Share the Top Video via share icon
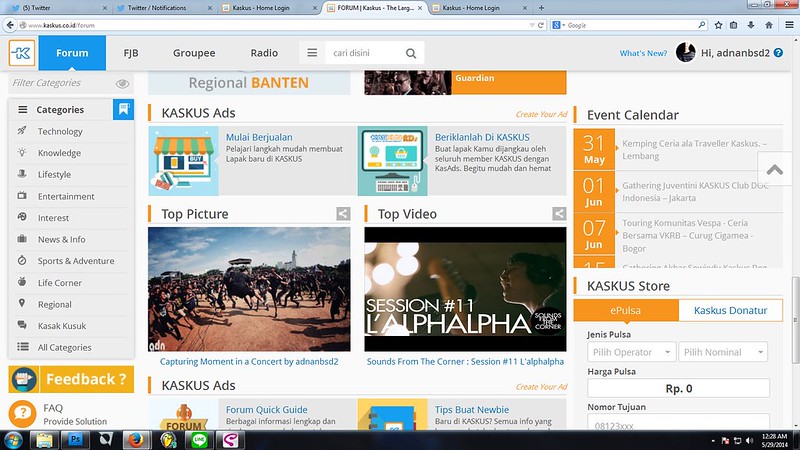The image size is (800, 450). click(x=559, y=214)
